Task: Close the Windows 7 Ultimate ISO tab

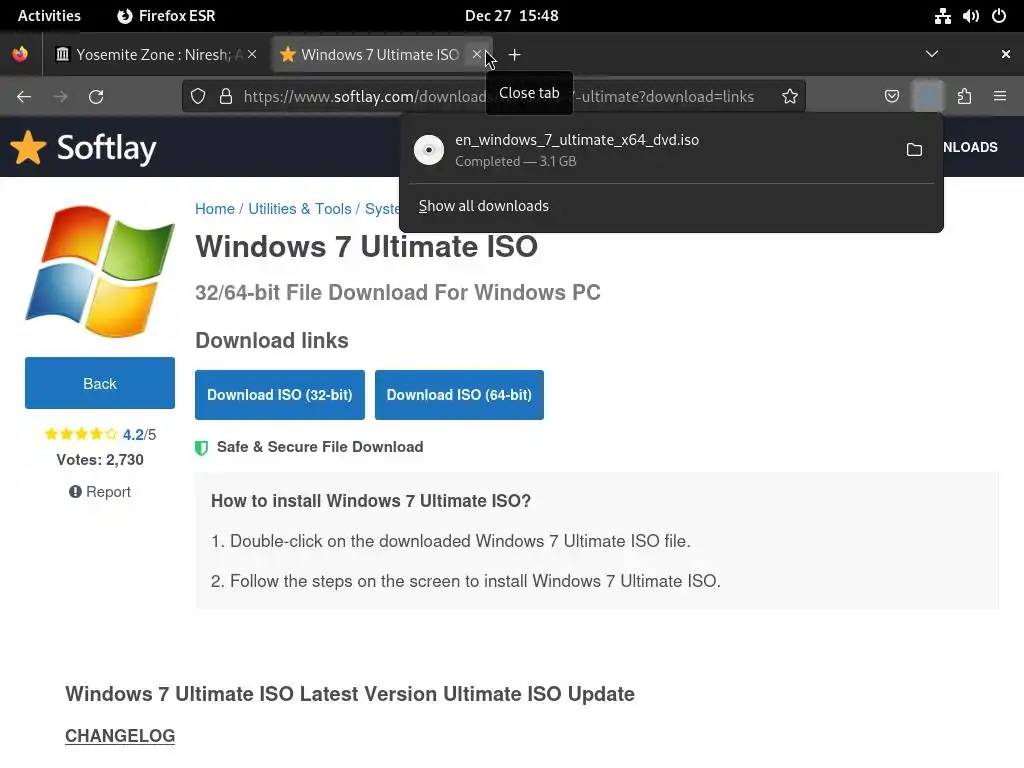Action: (477, 54)
